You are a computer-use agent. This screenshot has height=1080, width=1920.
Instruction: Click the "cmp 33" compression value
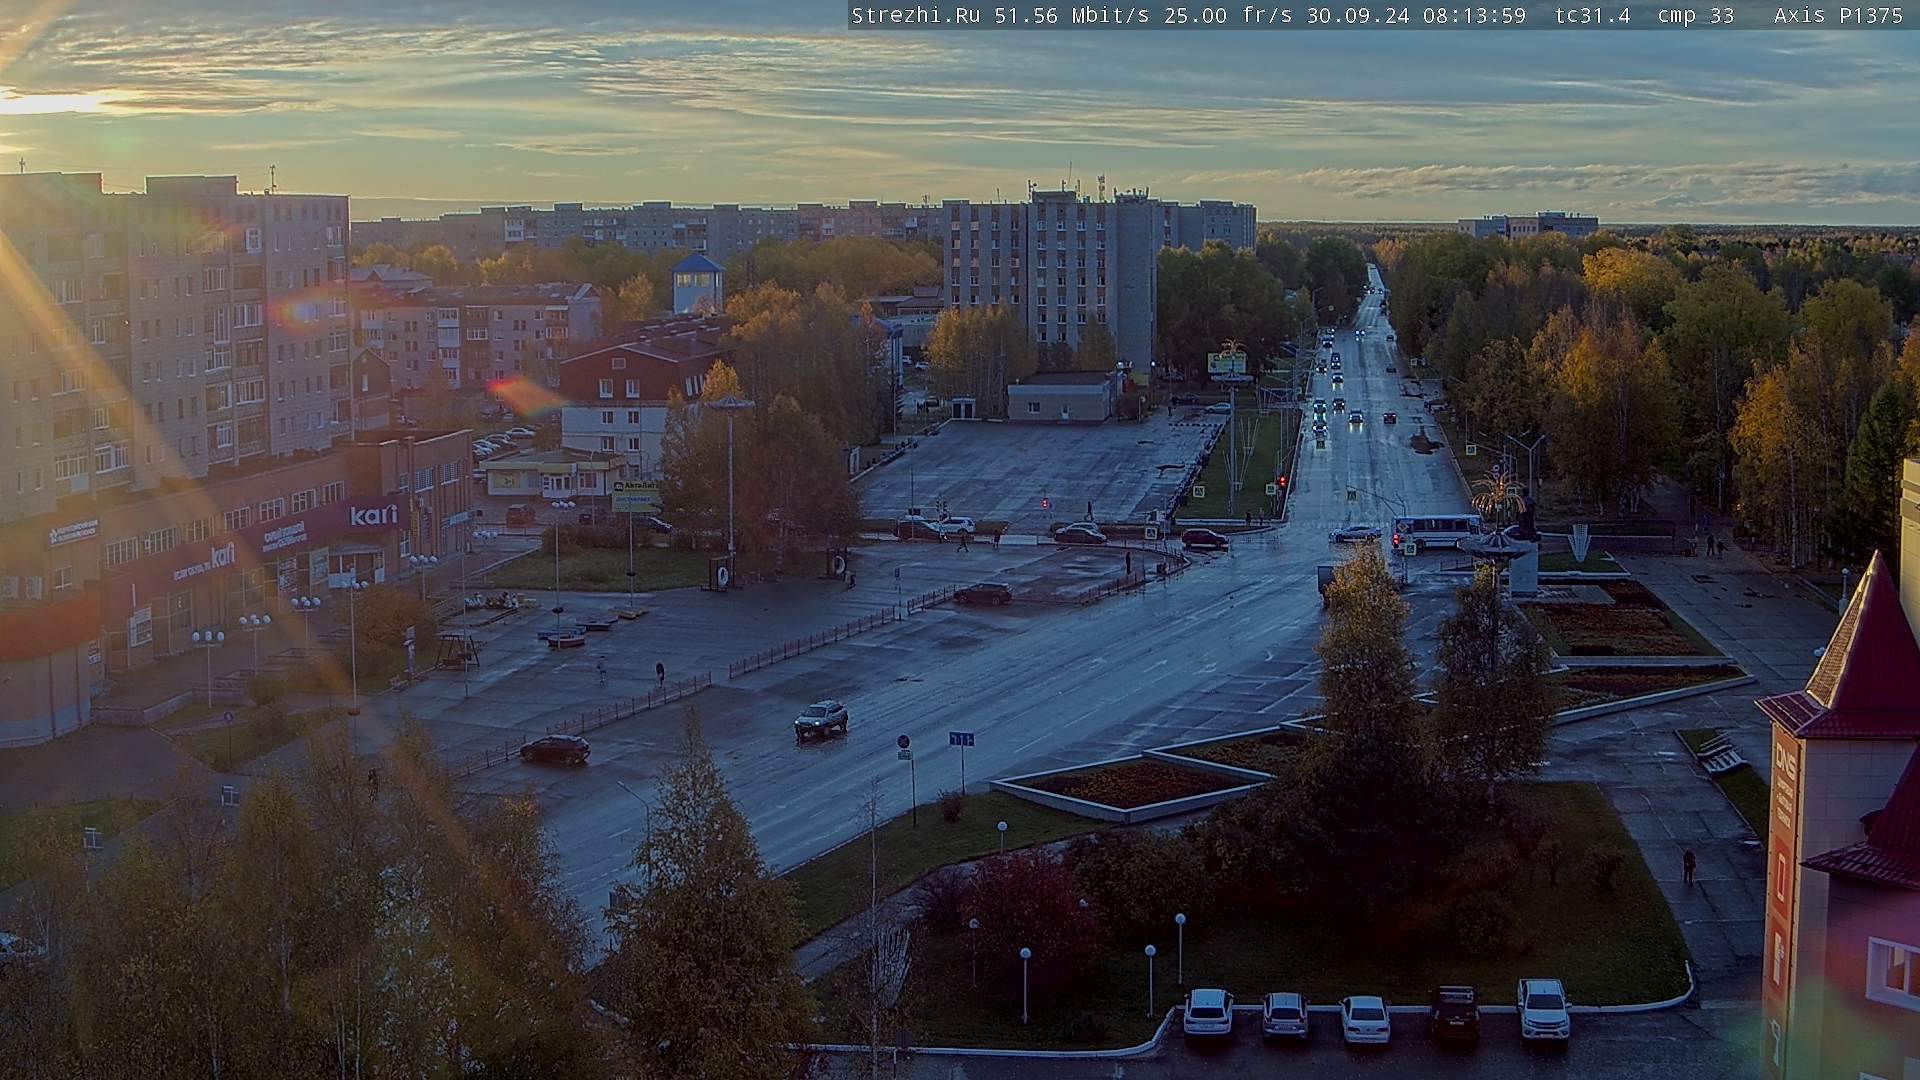click(x=1695, y=15)
